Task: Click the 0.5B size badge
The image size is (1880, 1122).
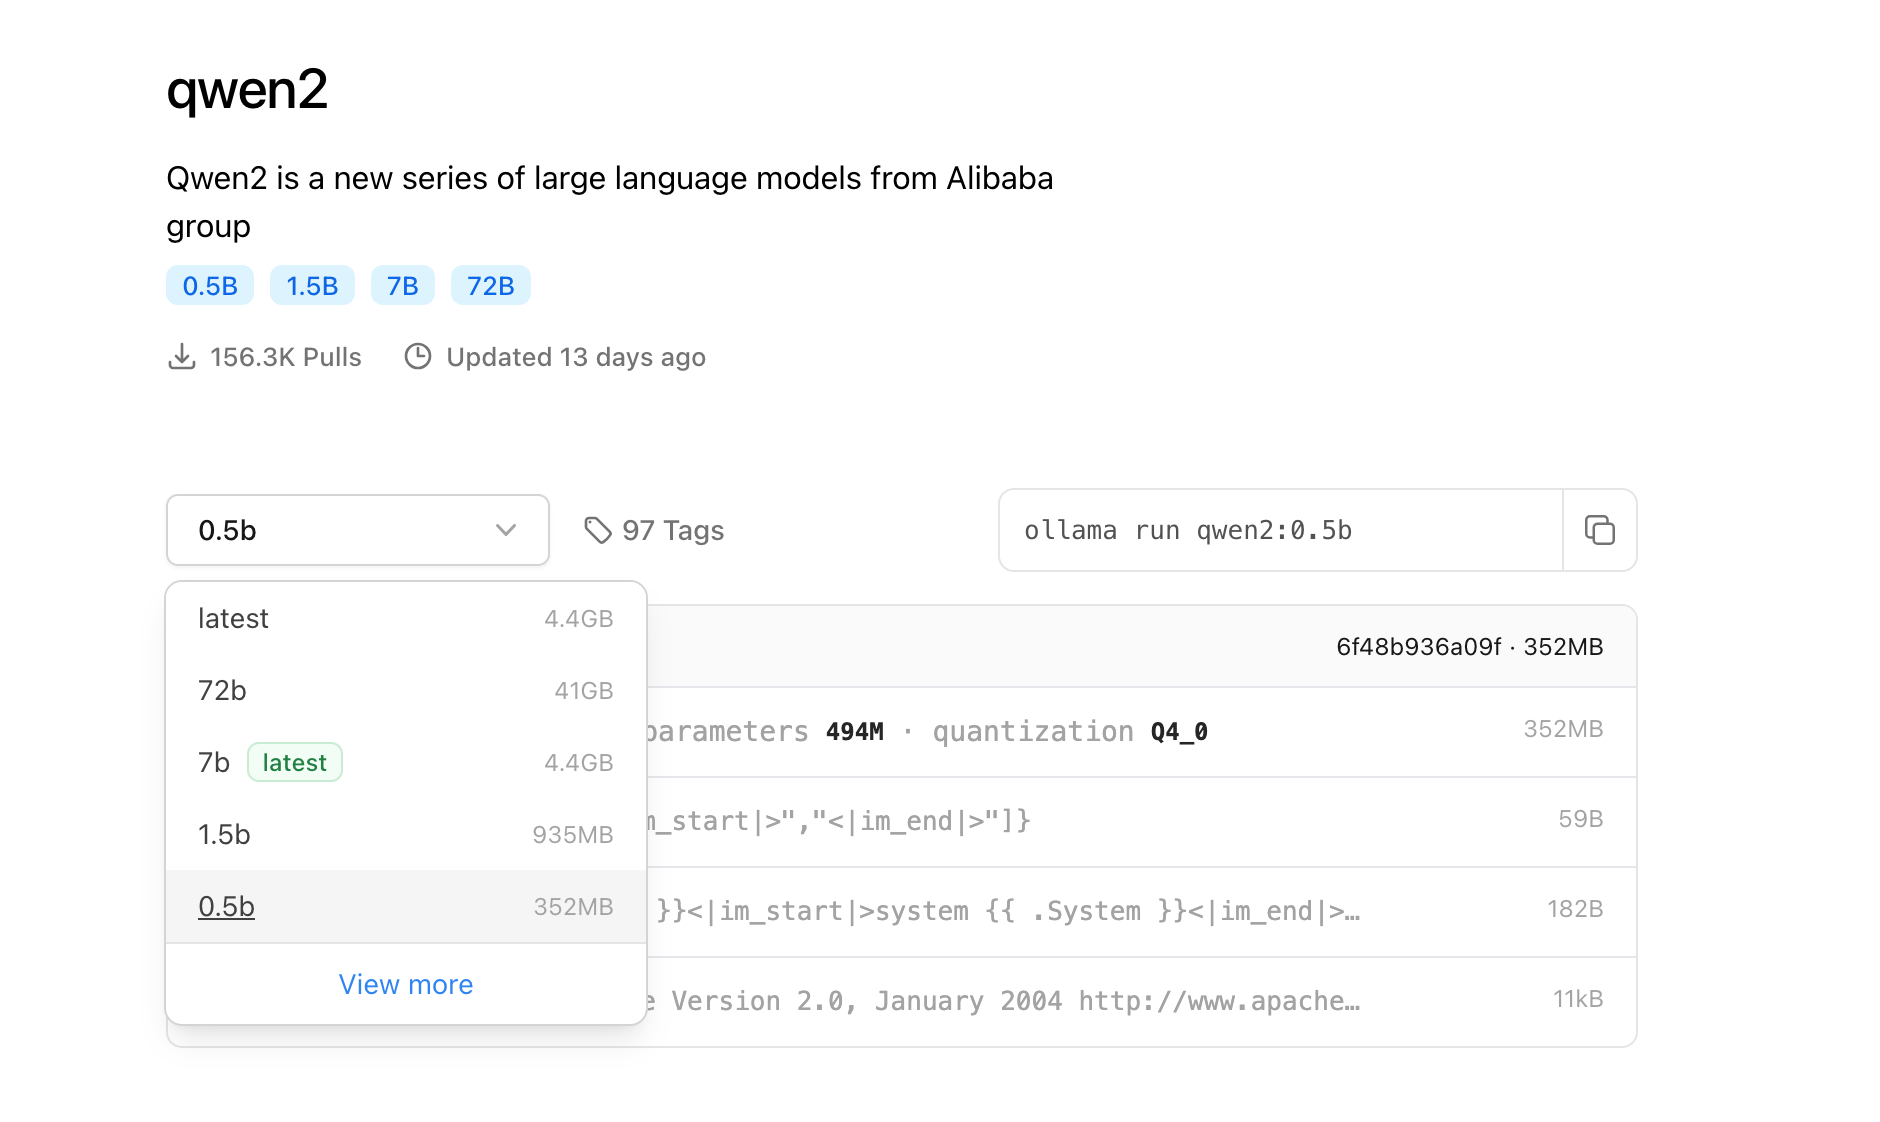Action: point(210,286)
